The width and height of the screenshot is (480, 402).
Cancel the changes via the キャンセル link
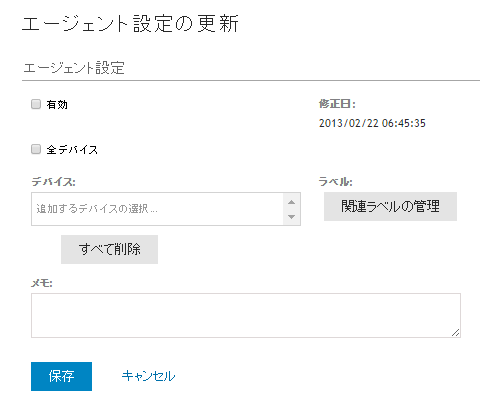point(148,376)
